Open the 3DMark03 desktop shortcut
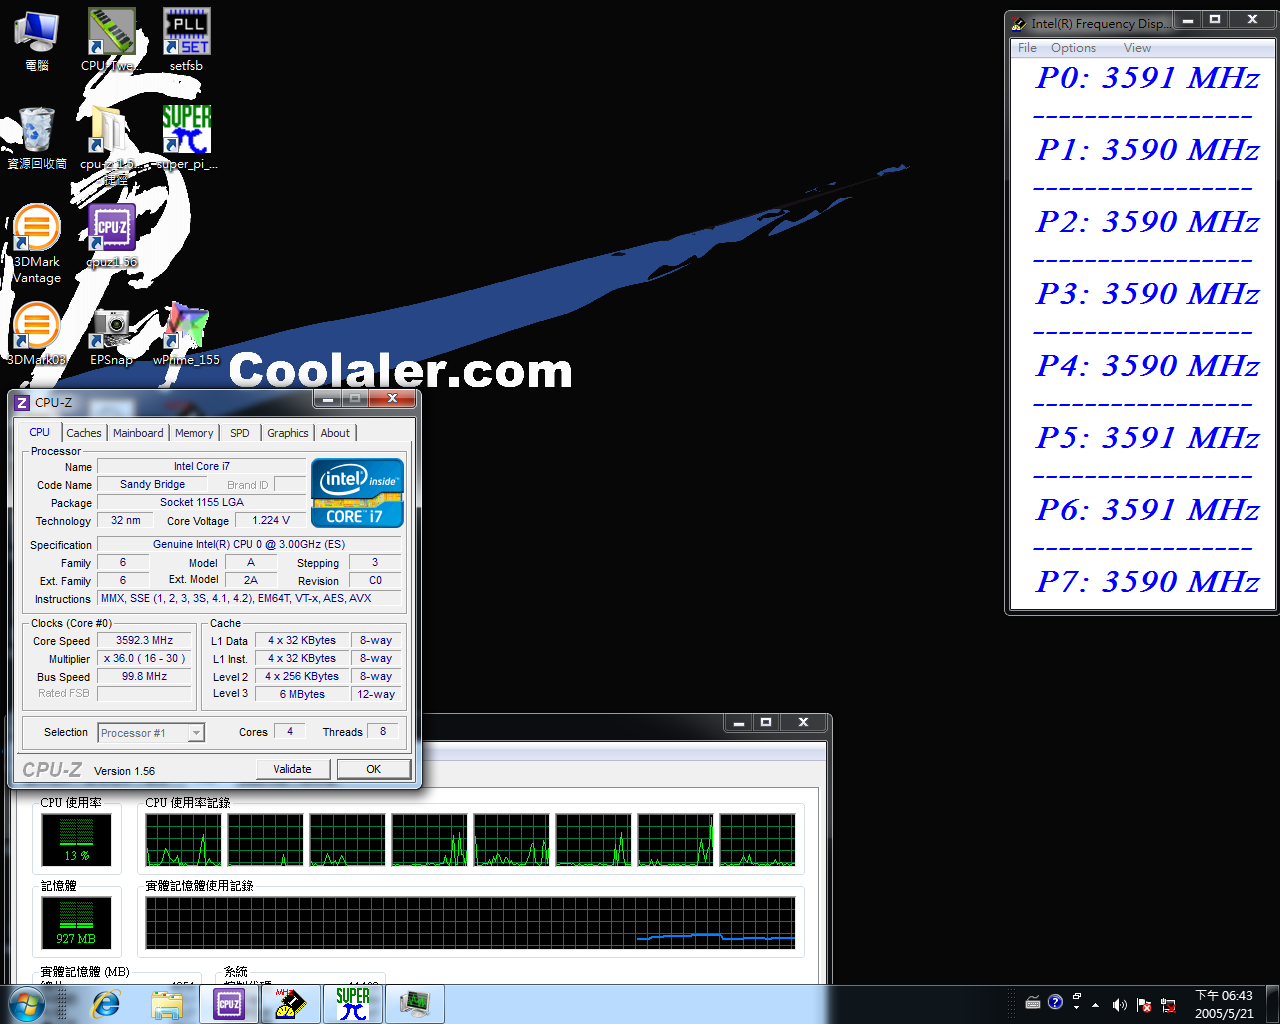Viewport: 1280px width, 1024px height. (36, 334)
